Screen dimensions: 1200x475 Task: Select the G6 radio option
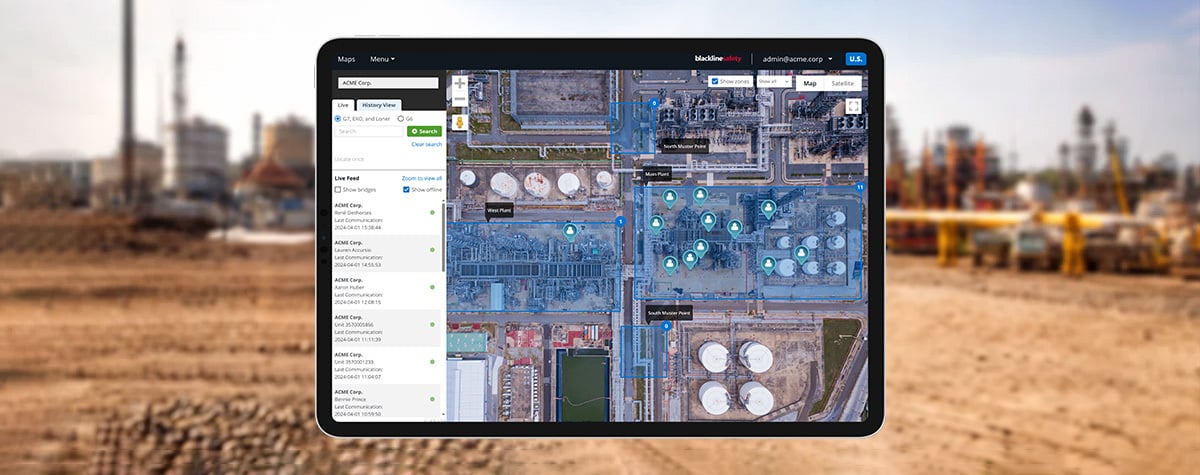pos(401,118)
